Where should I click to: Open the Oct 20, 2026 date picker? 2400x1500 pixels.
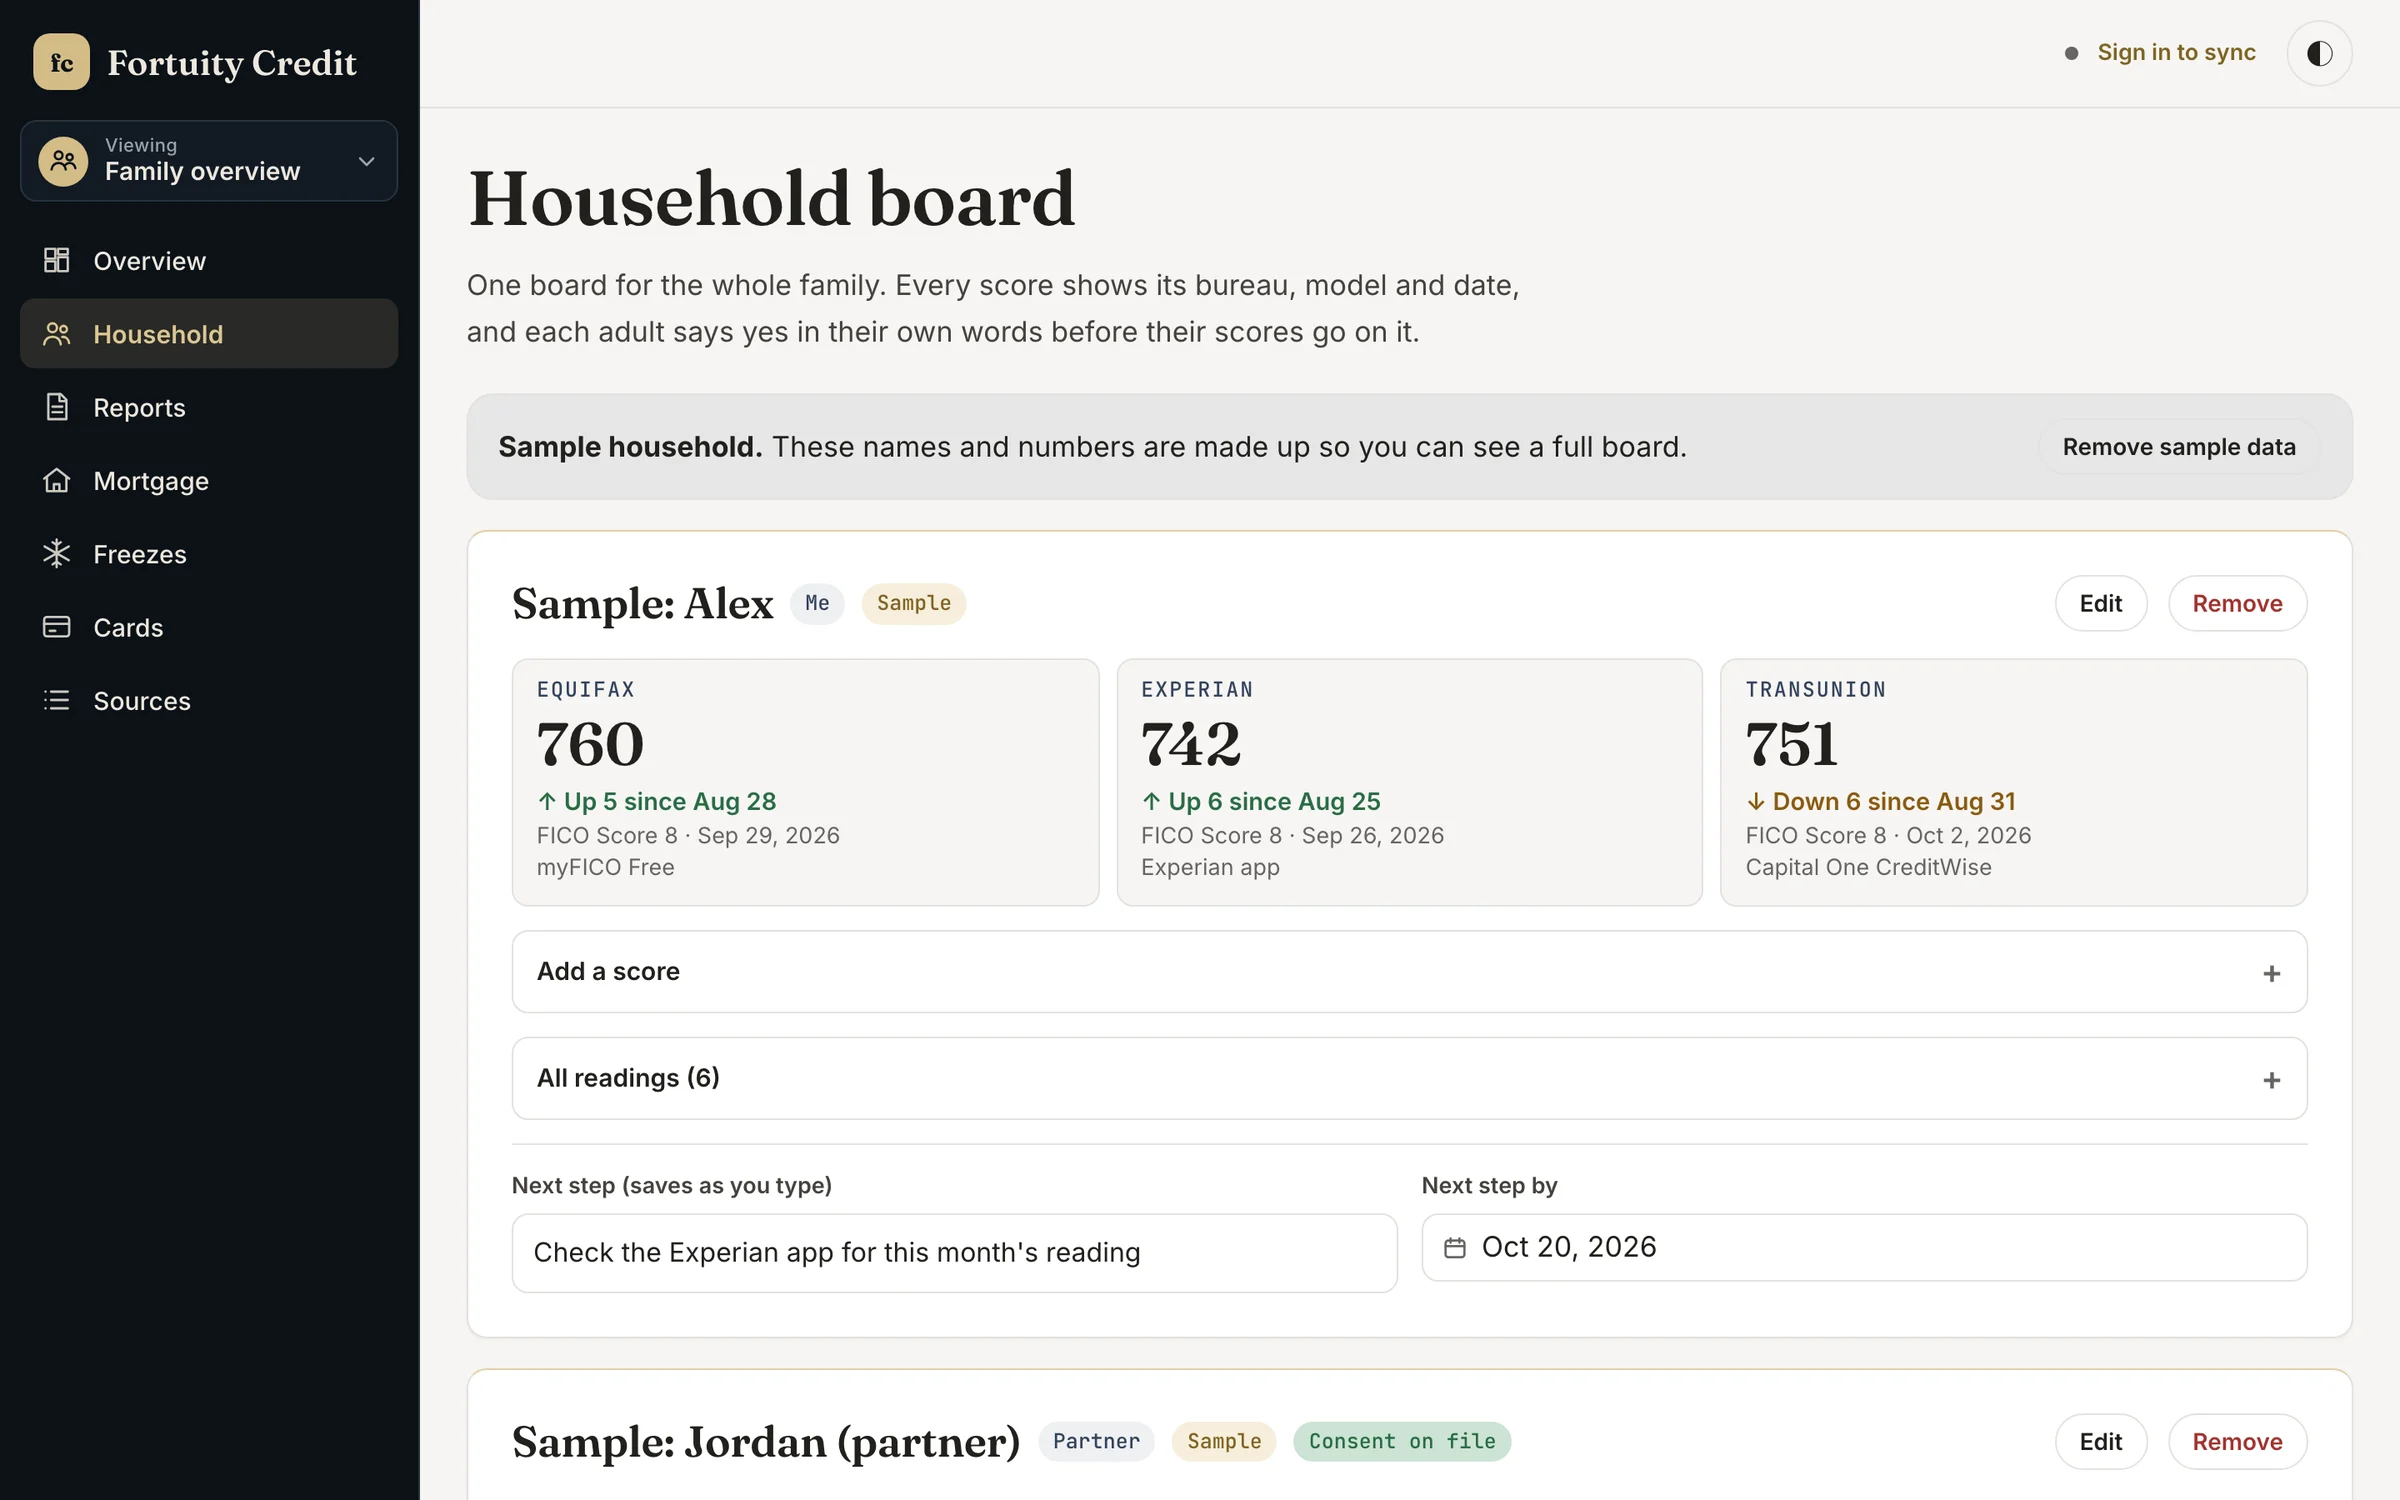(1864, 1247)
